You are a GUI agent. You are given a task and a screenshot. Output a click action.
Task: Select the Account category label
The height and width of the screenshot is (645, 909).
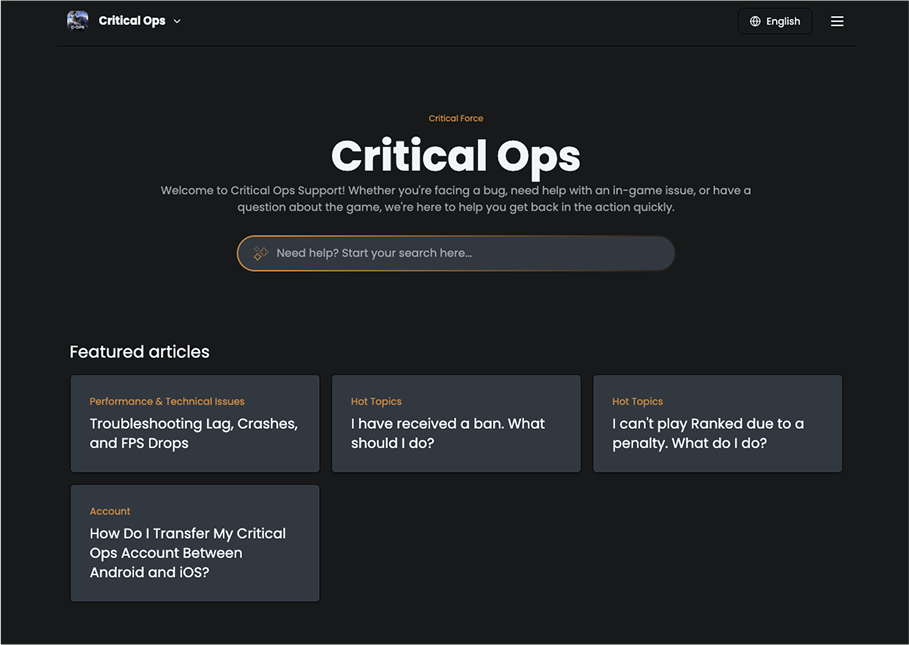110,511
